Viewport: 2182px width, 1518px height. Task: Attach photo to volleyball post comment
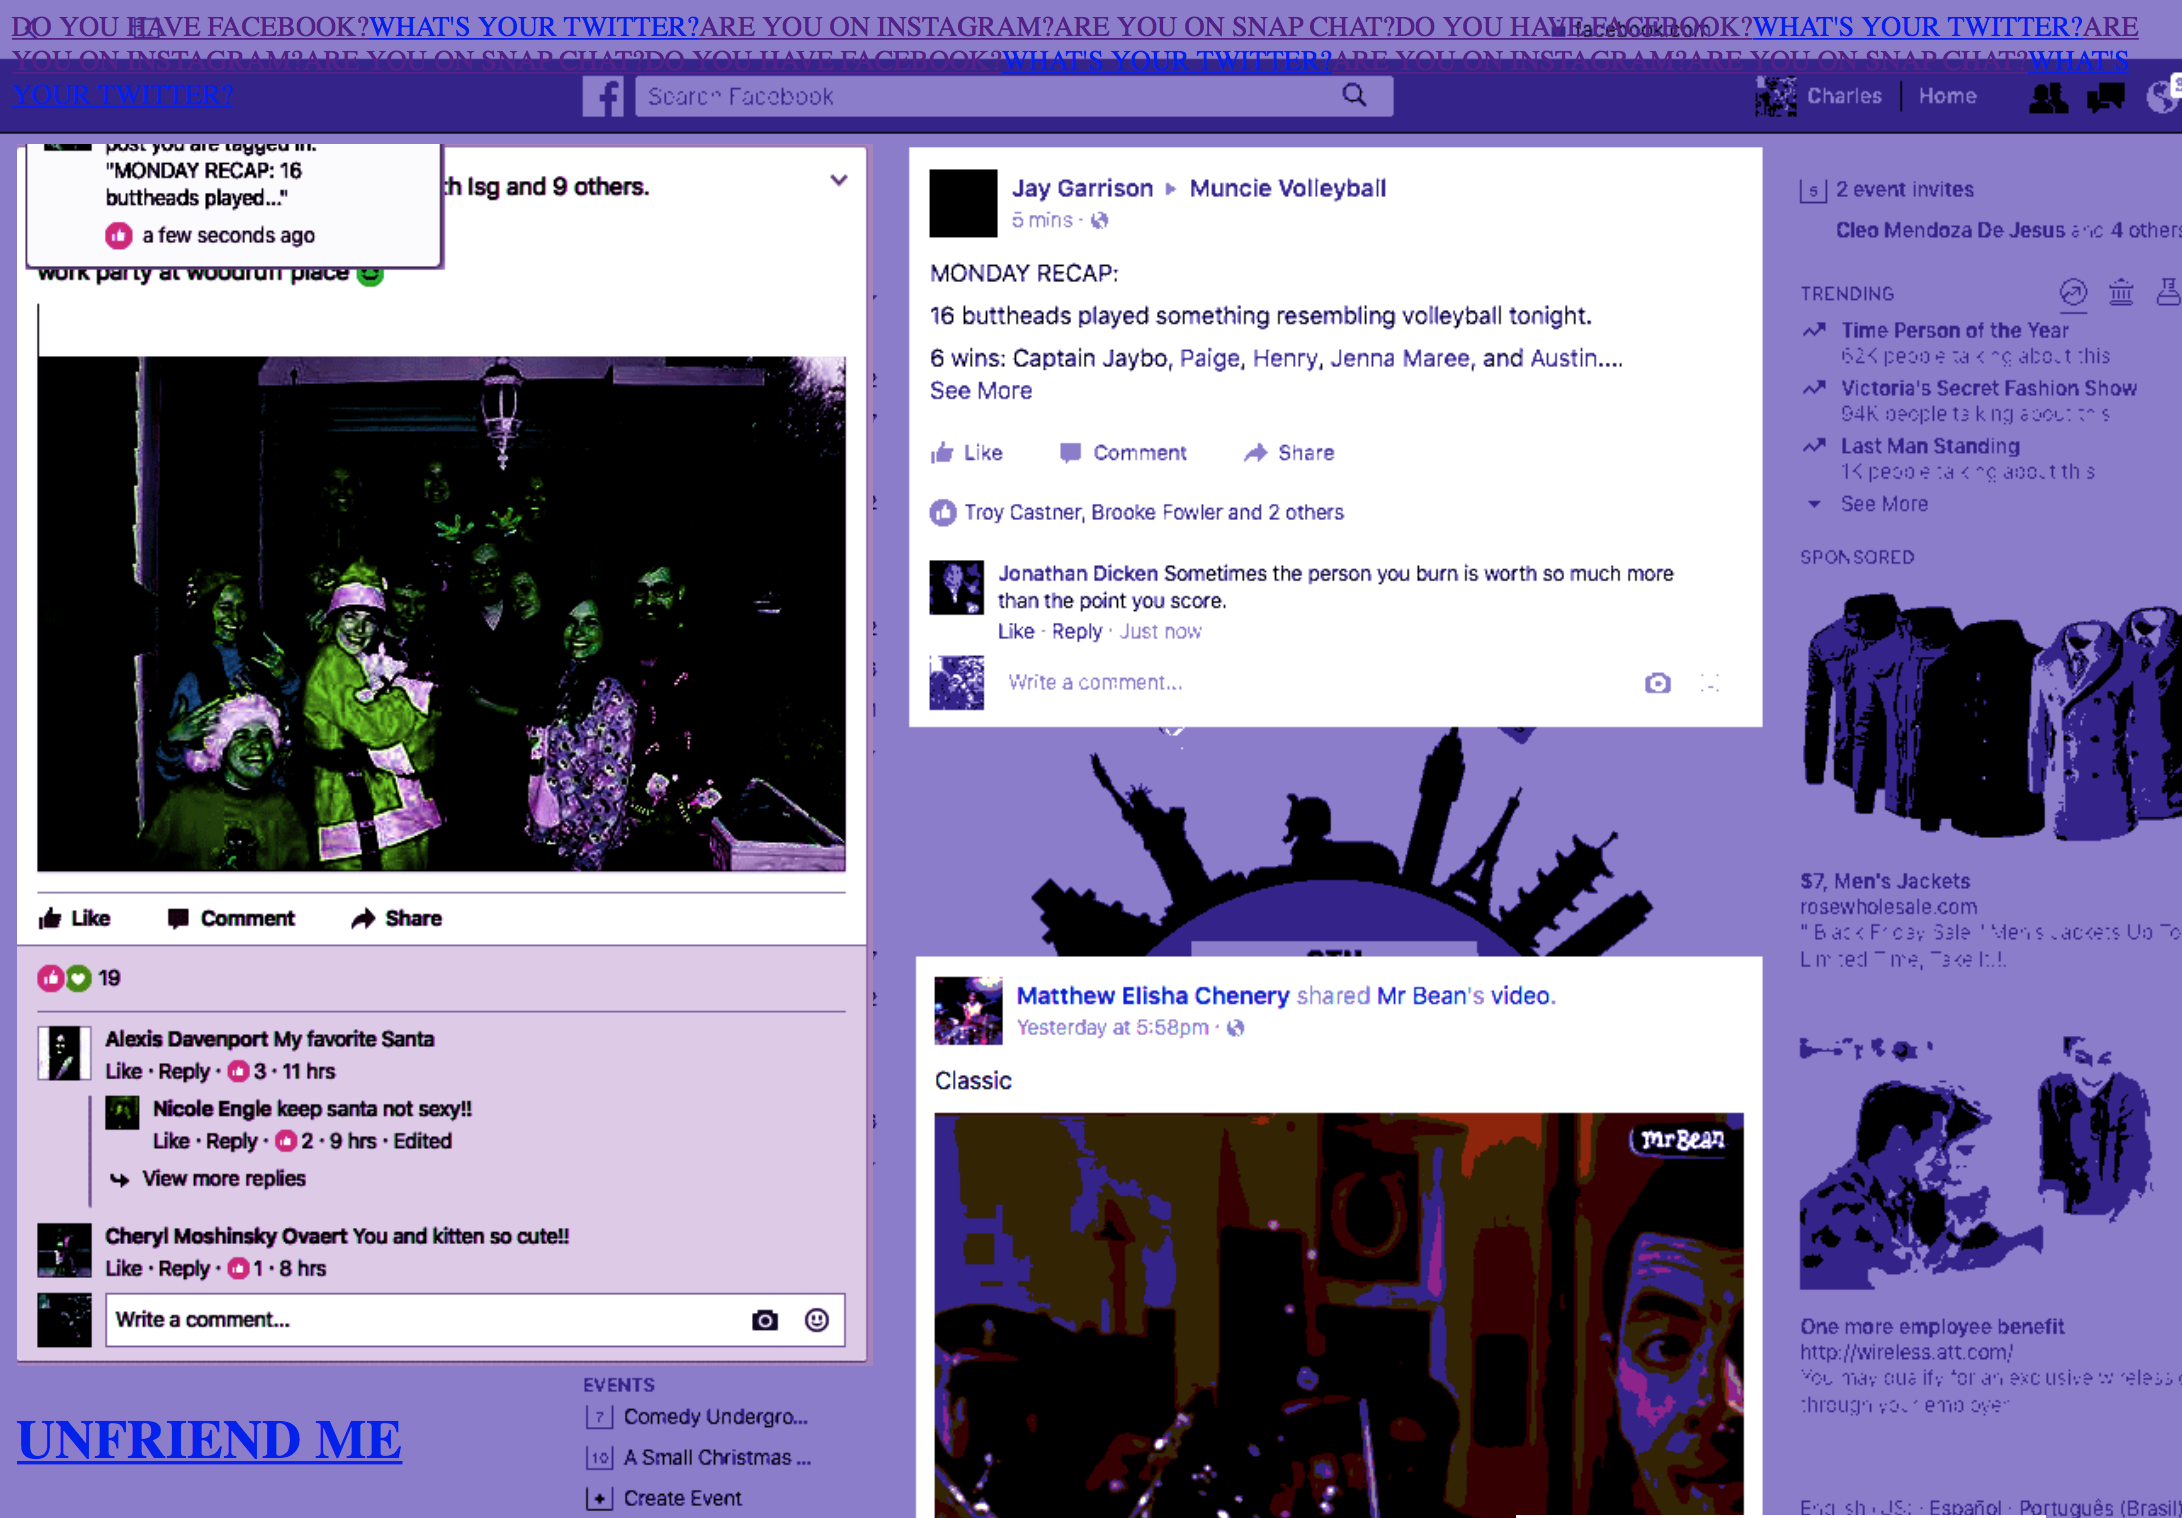click(x=1657, y=683)
